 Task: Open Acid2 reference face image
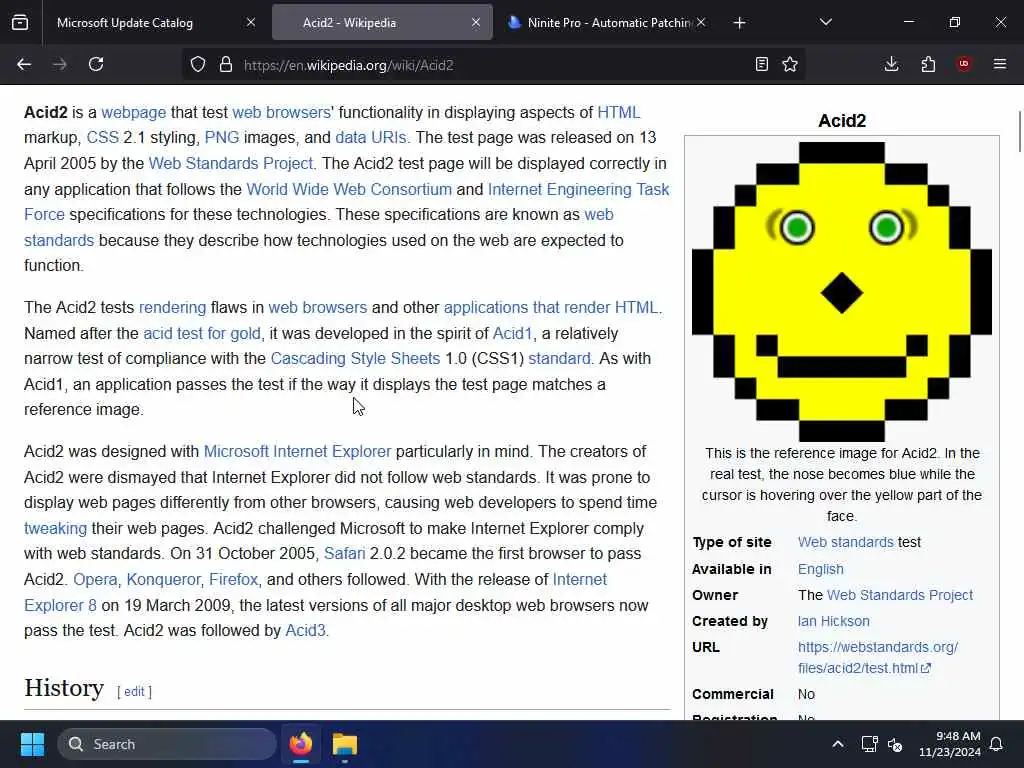[842, 291]
